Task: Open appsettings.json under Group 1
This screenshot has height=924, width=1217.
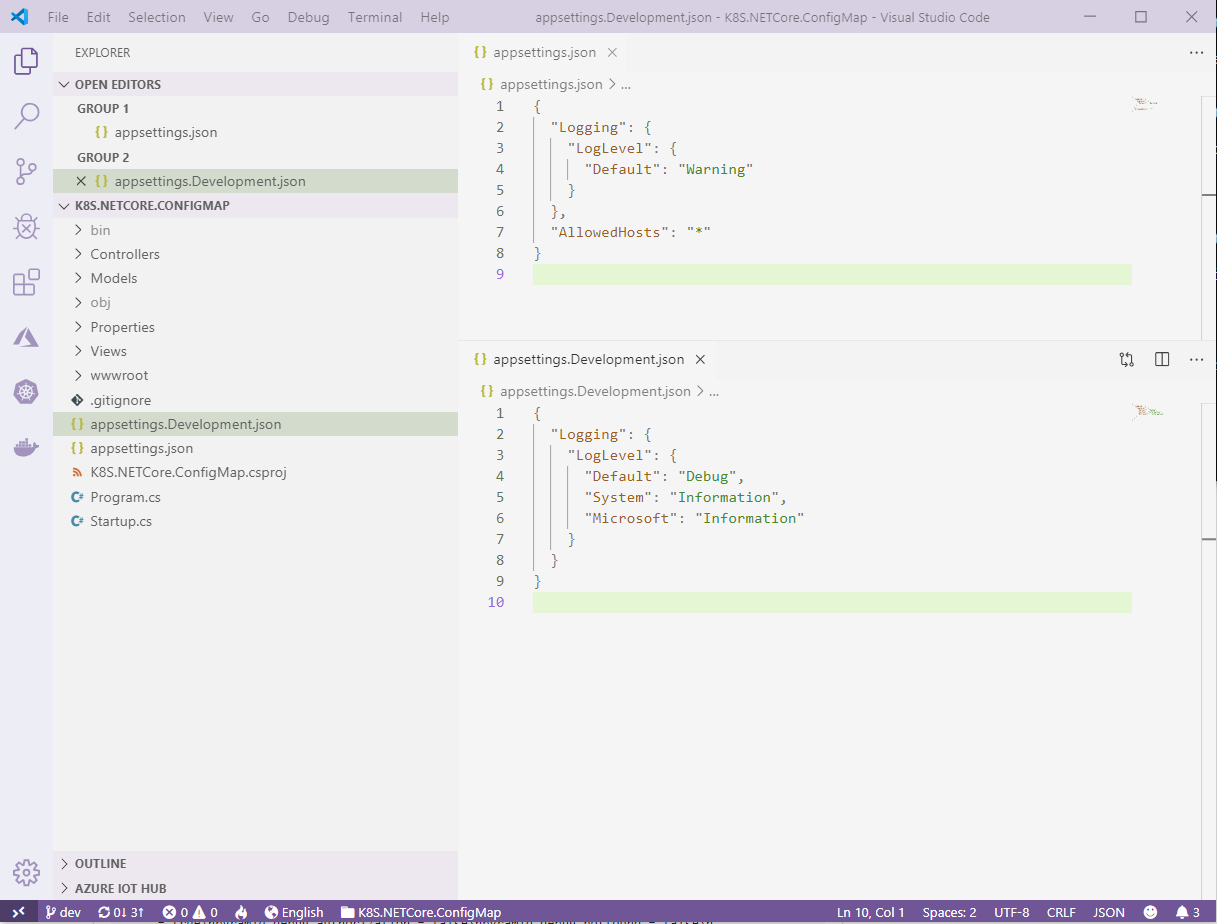Action: [x=255, y=132]
